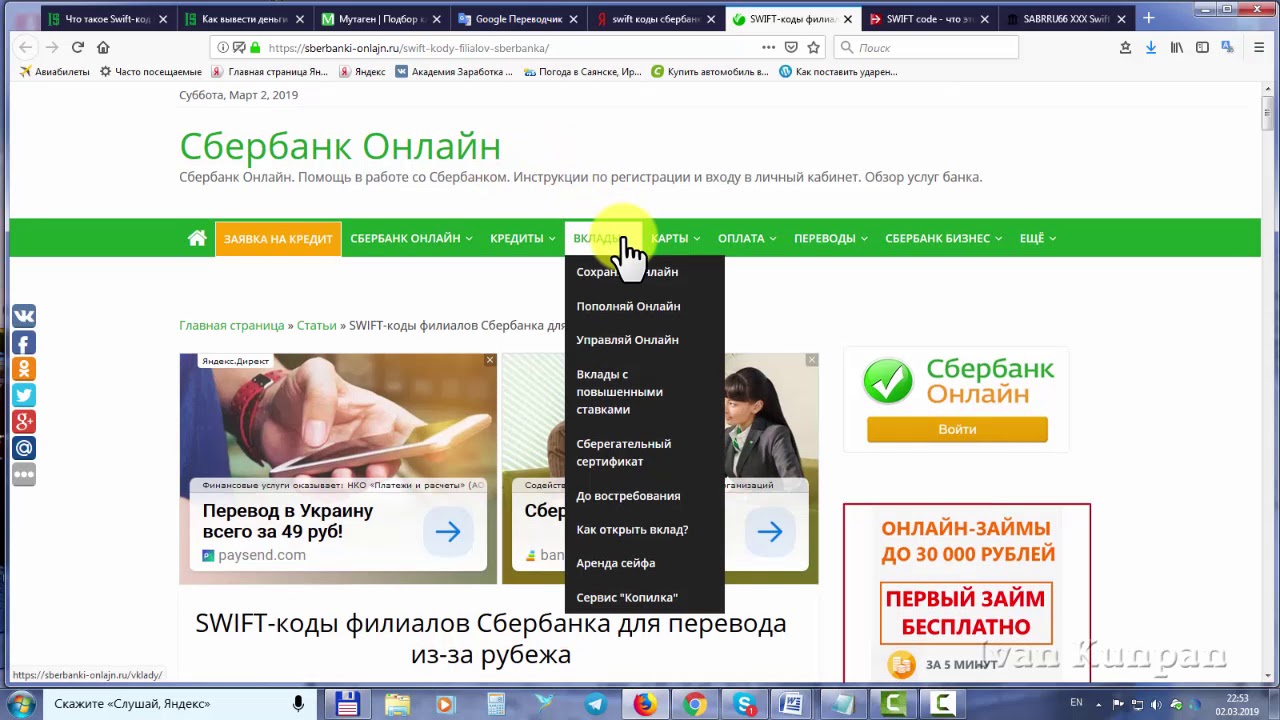This screenshot has height=720, width=1280.
Task: Expand Карты dropdown menu
Action: [x=675, y=238]
